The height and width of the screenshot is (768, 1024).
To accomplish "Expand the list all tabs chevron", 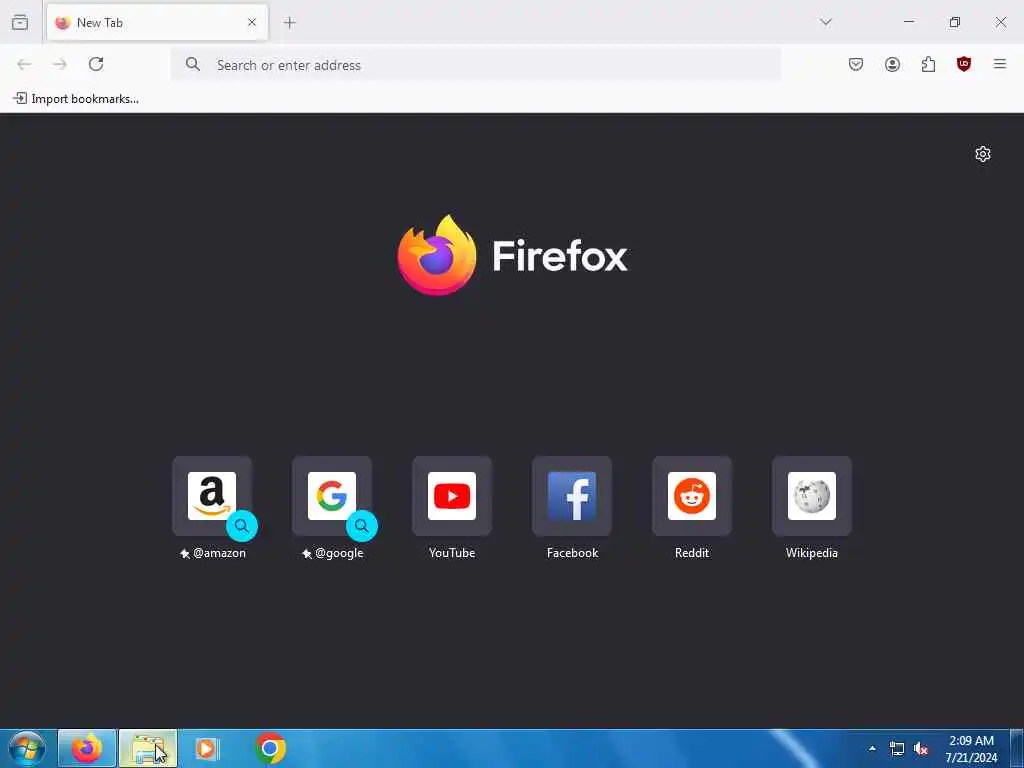I will [825, 22].
